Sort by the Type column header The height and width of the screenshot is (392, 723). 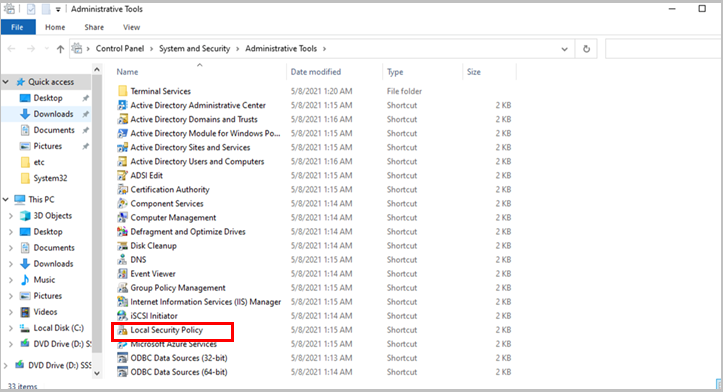[x=395, y=72]
